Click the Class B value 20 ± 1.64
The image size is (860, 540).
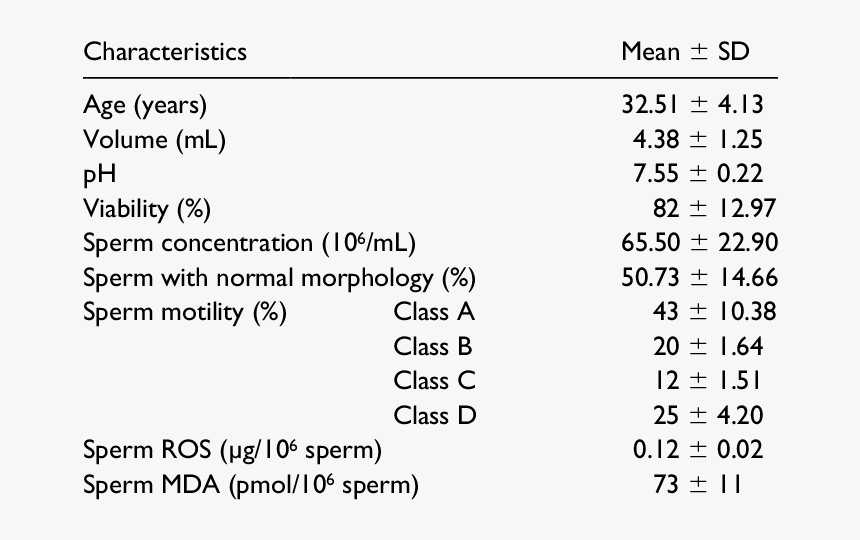[x=708, y=346]
